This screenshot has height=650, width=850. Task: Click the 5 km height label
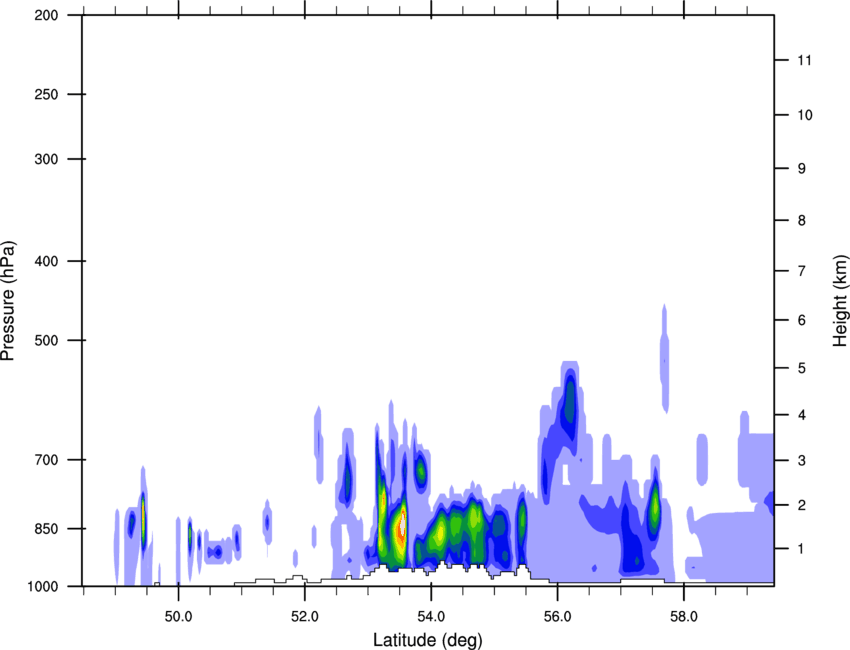pyautogui.click(x=802, y=368)
